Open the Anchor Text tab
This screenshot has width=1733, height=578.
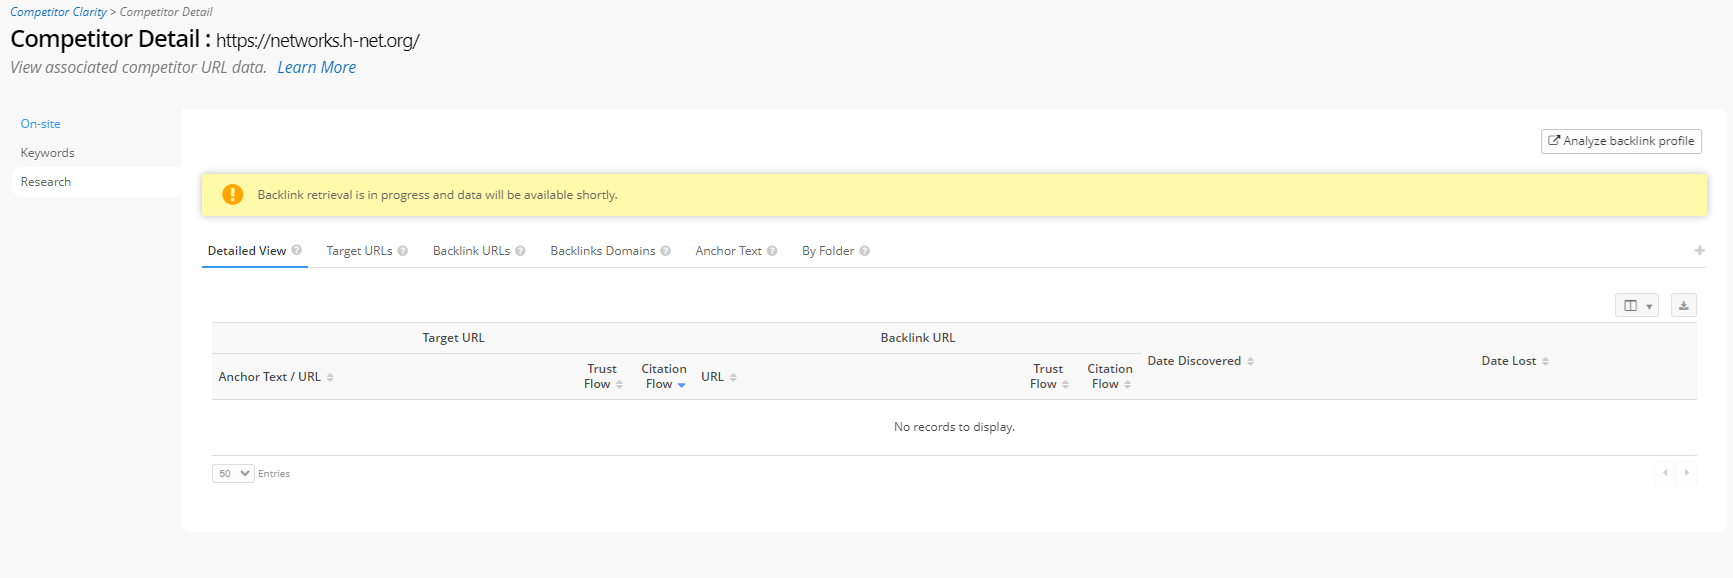[728, 251]
